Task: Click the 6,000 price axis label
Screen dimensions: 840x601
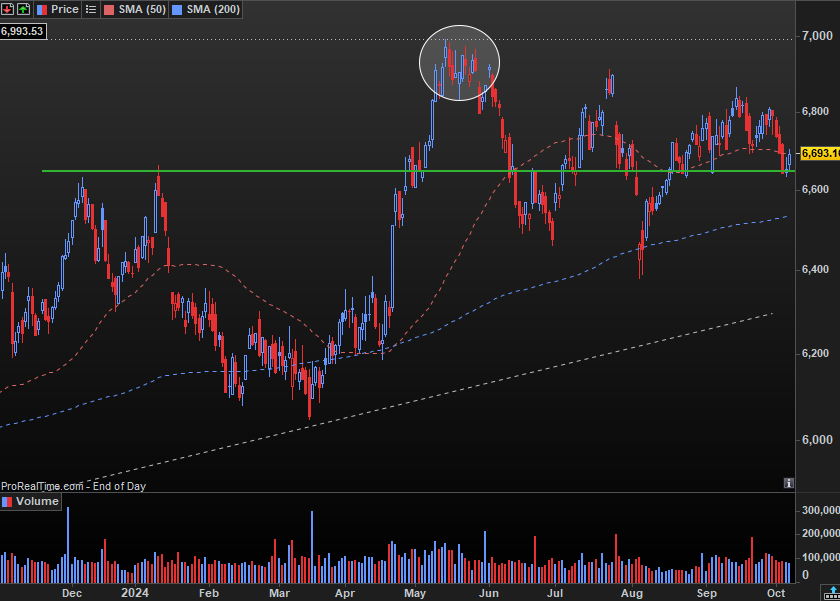Action: pyautogui.click(x=817, y=440)
